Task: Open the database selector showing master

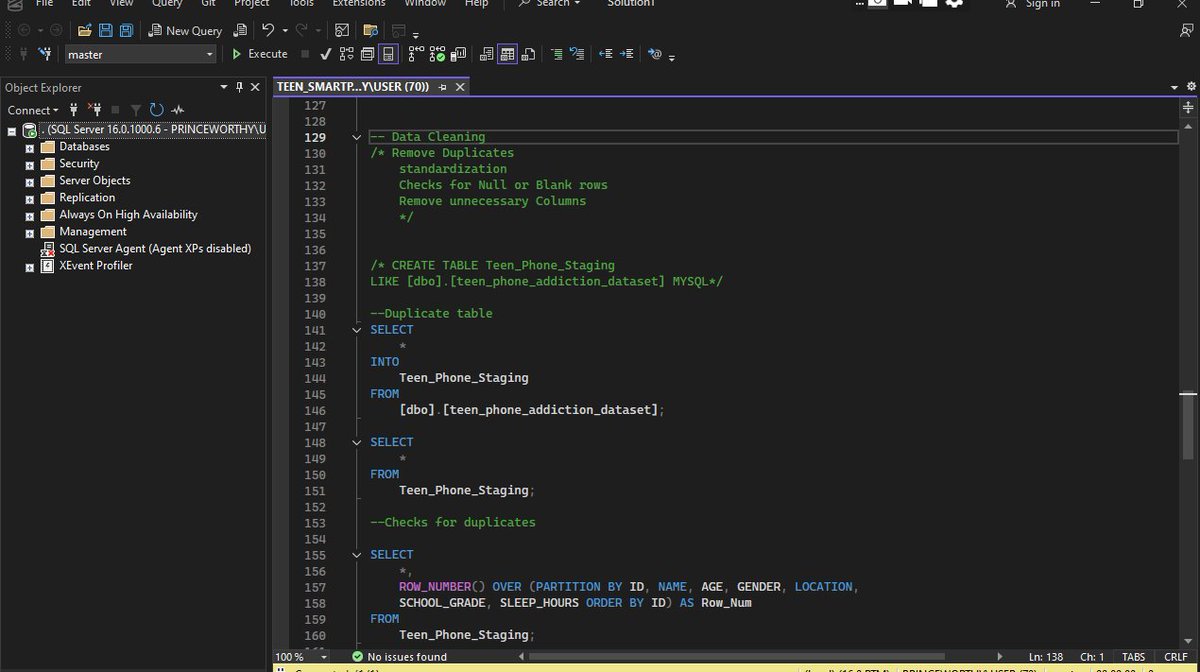Action: coord(141,54)
